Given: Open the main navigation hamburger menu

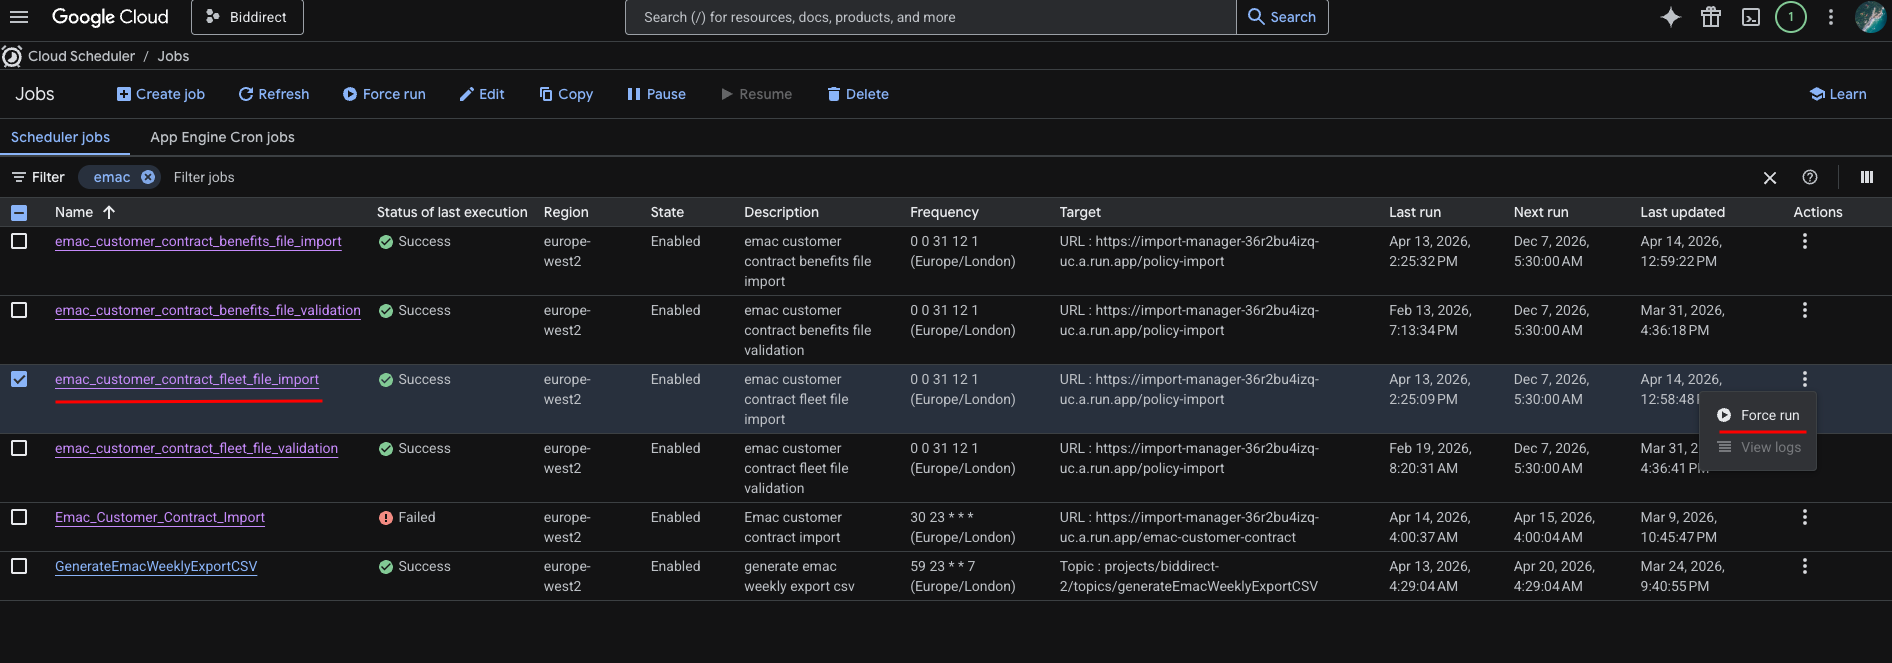Looking at the screenshot, I should pos(19,17).
